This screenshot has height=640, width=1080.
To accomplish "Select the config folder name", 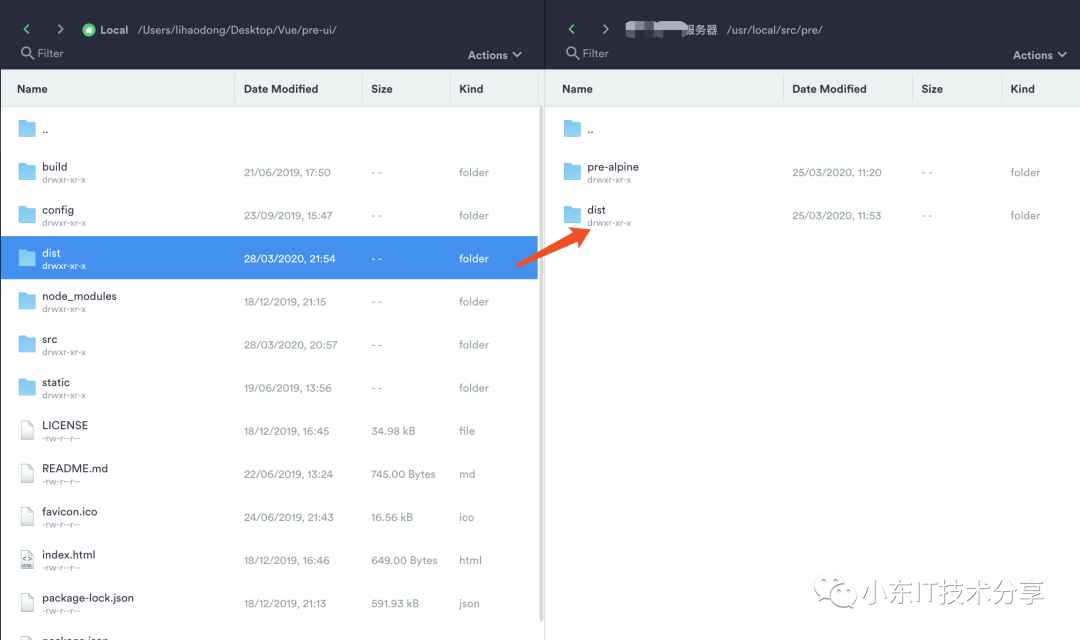I will (x=58, y=210).
